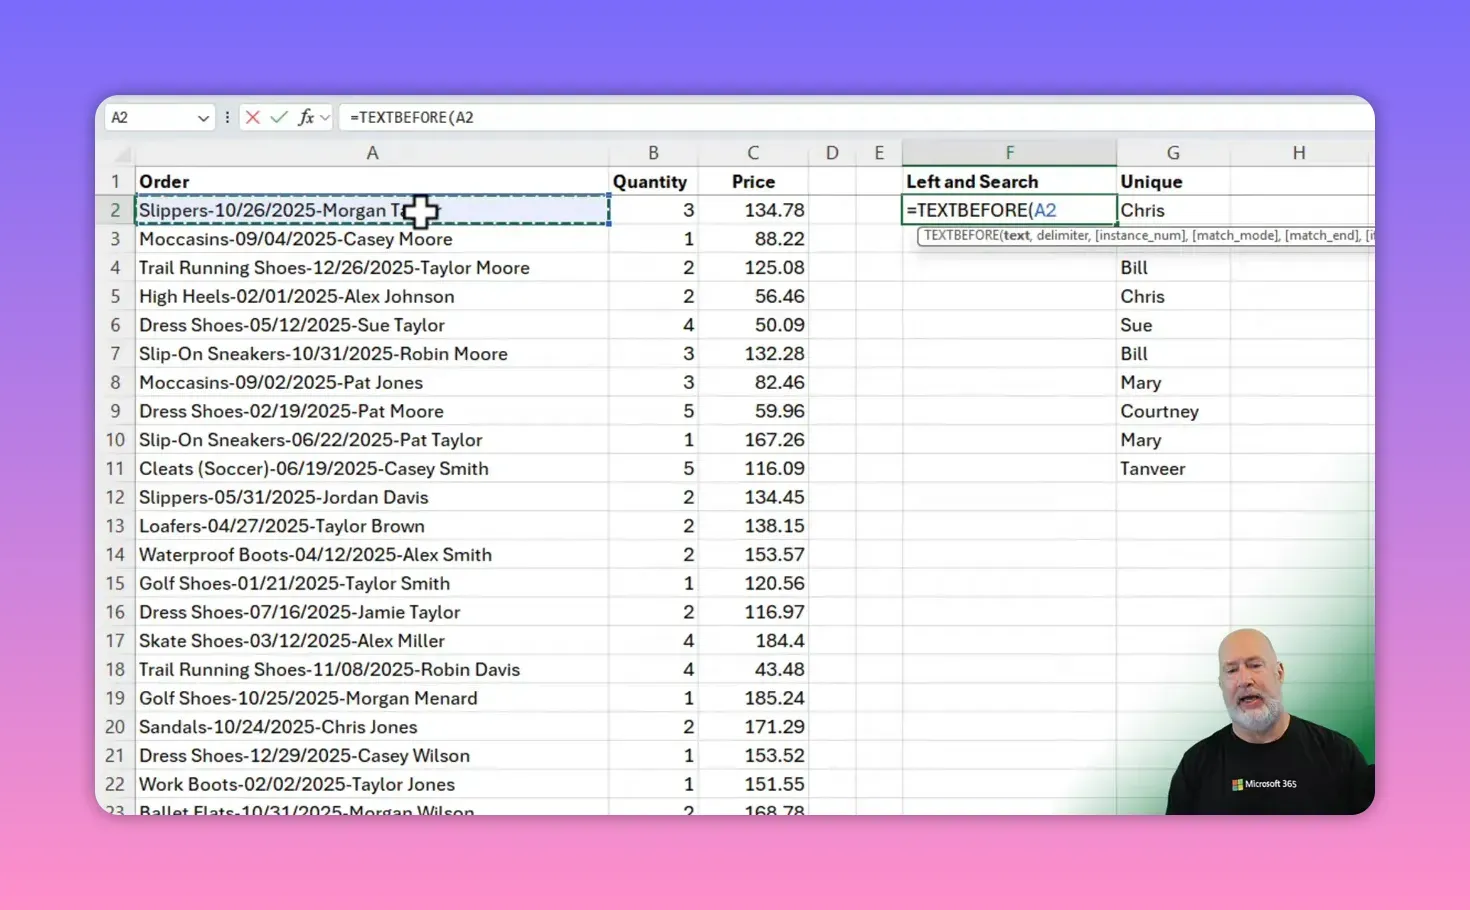Select row 2 by its row header

click(114, 210)
